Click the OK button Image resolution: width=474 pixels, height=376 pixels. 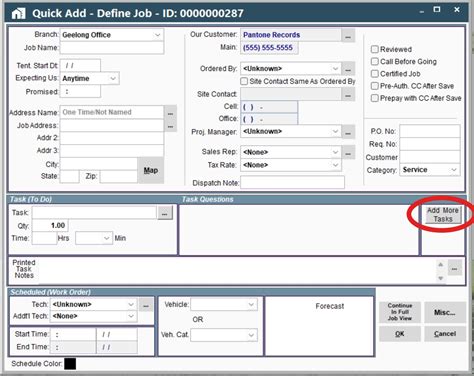pos(400,334)
